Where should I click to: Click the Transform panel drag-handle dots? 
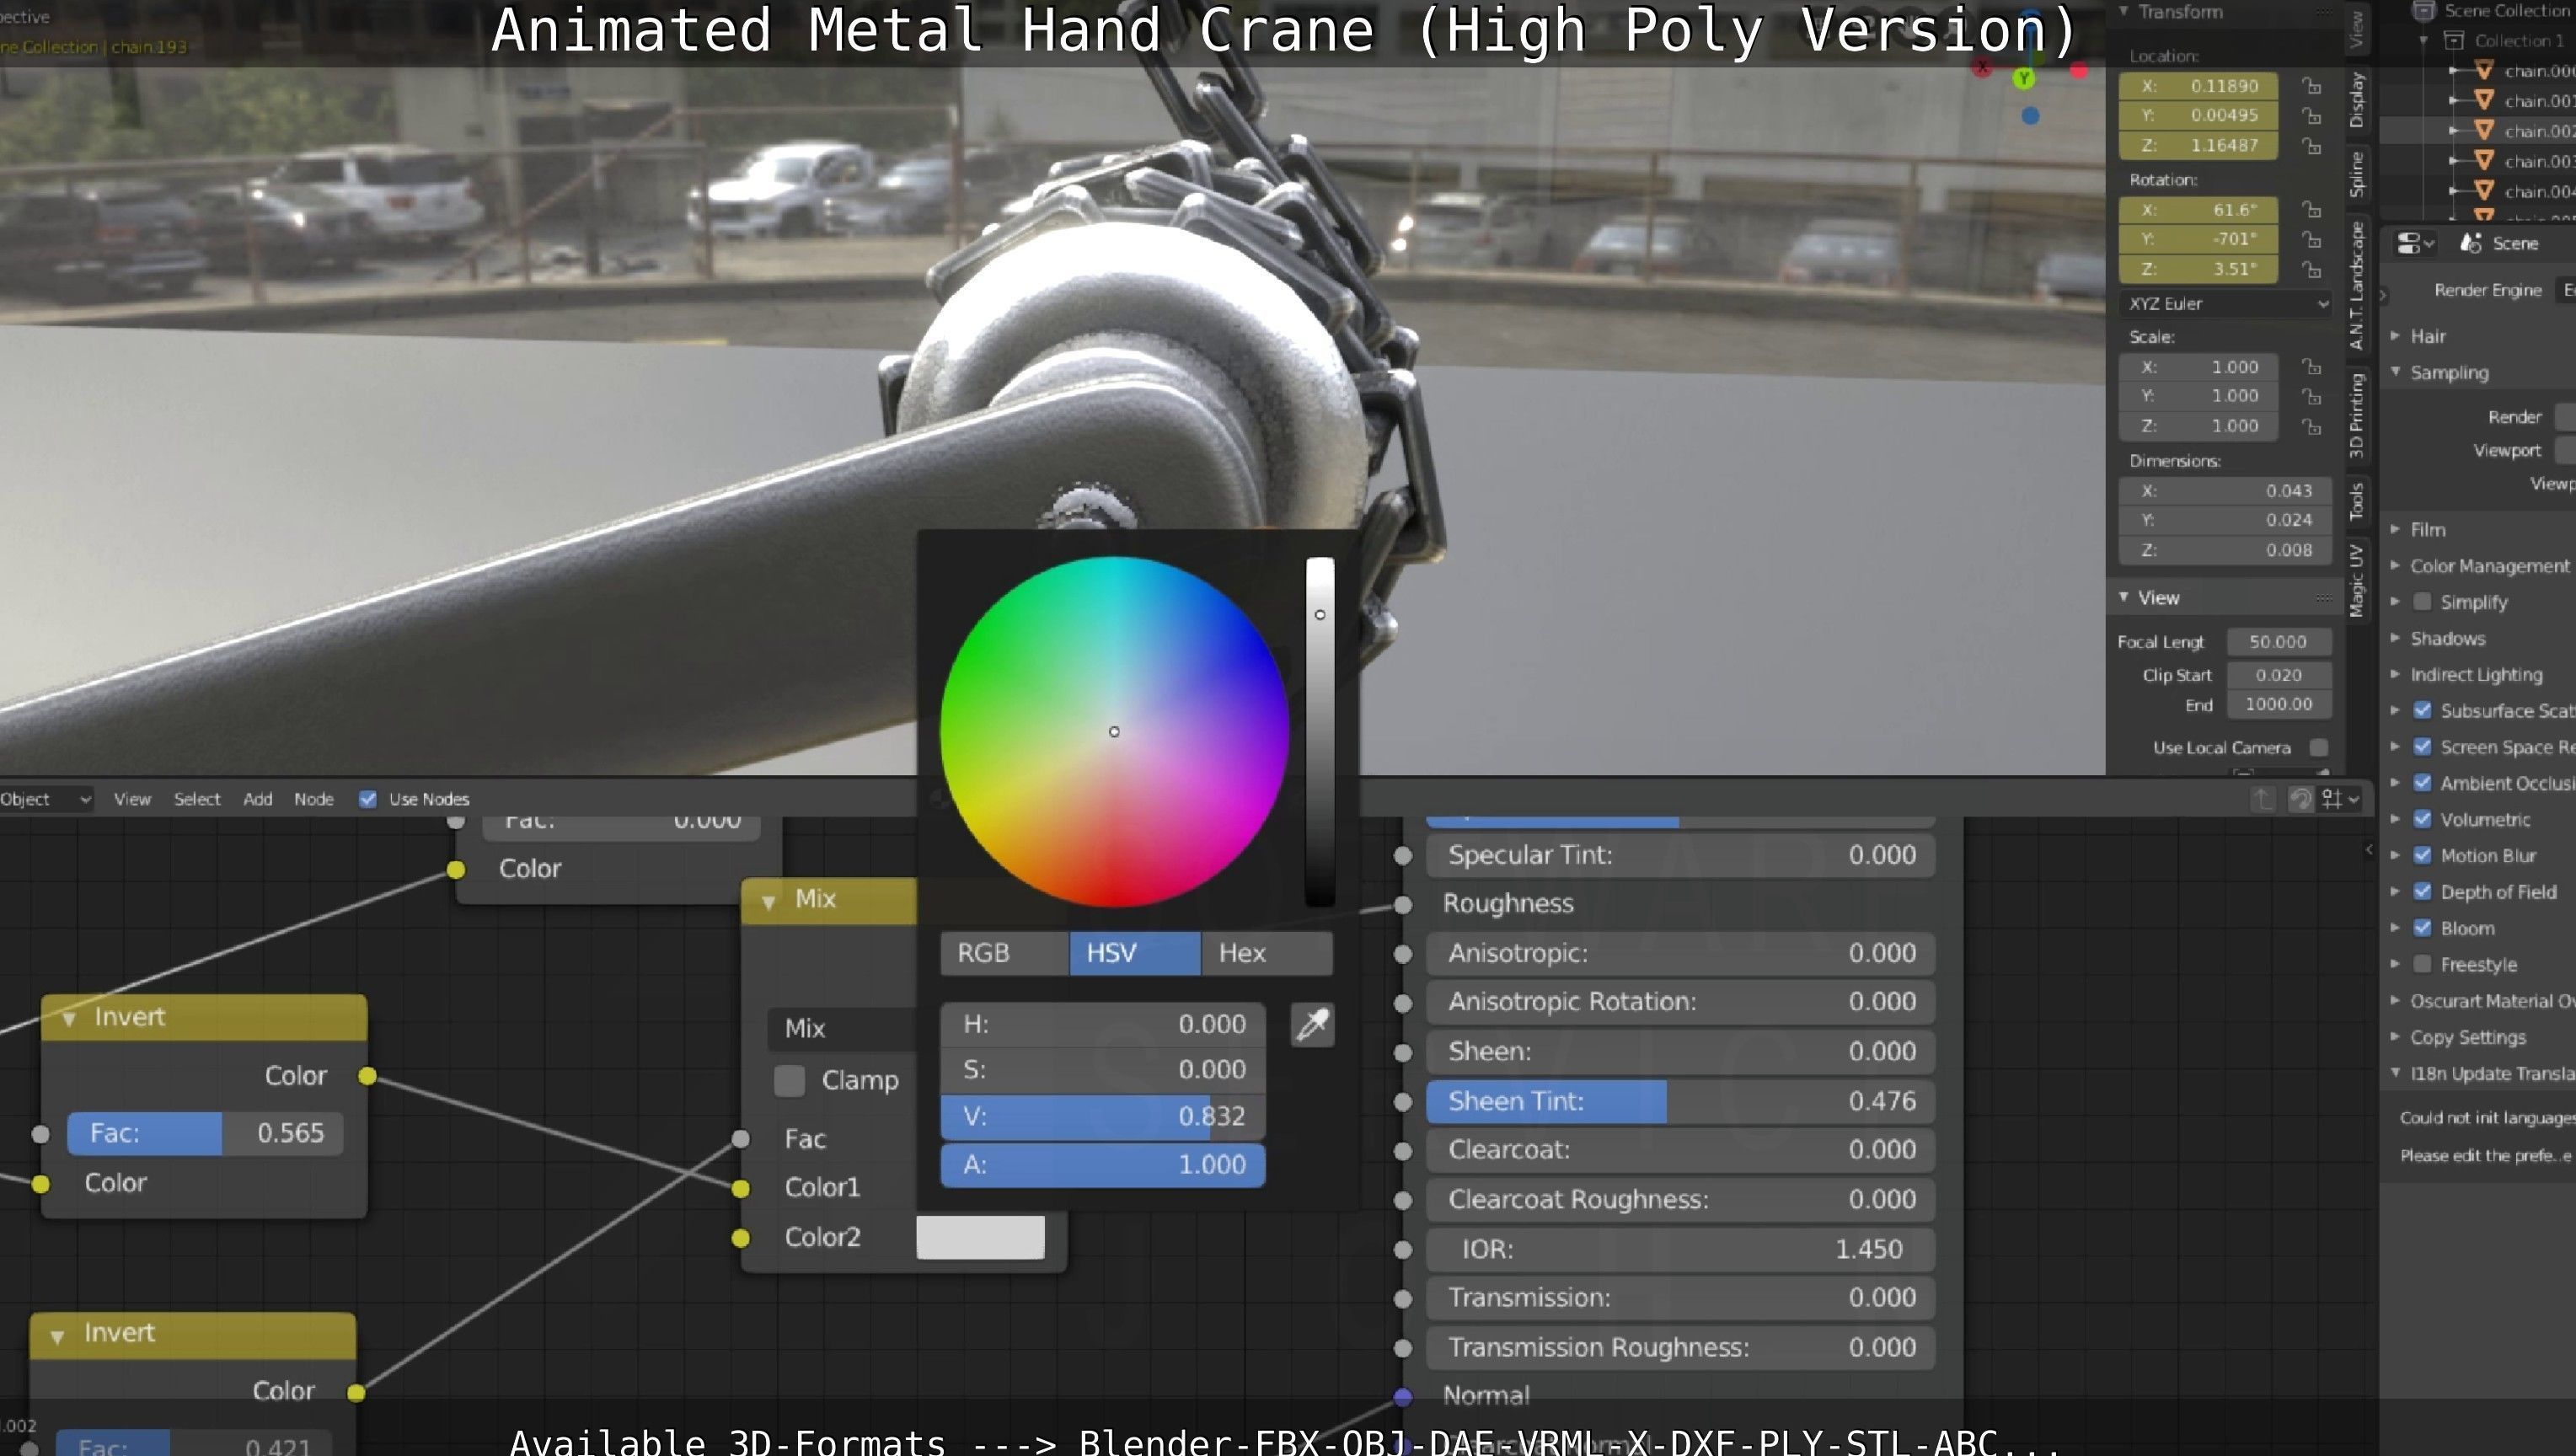point(2323,12)
